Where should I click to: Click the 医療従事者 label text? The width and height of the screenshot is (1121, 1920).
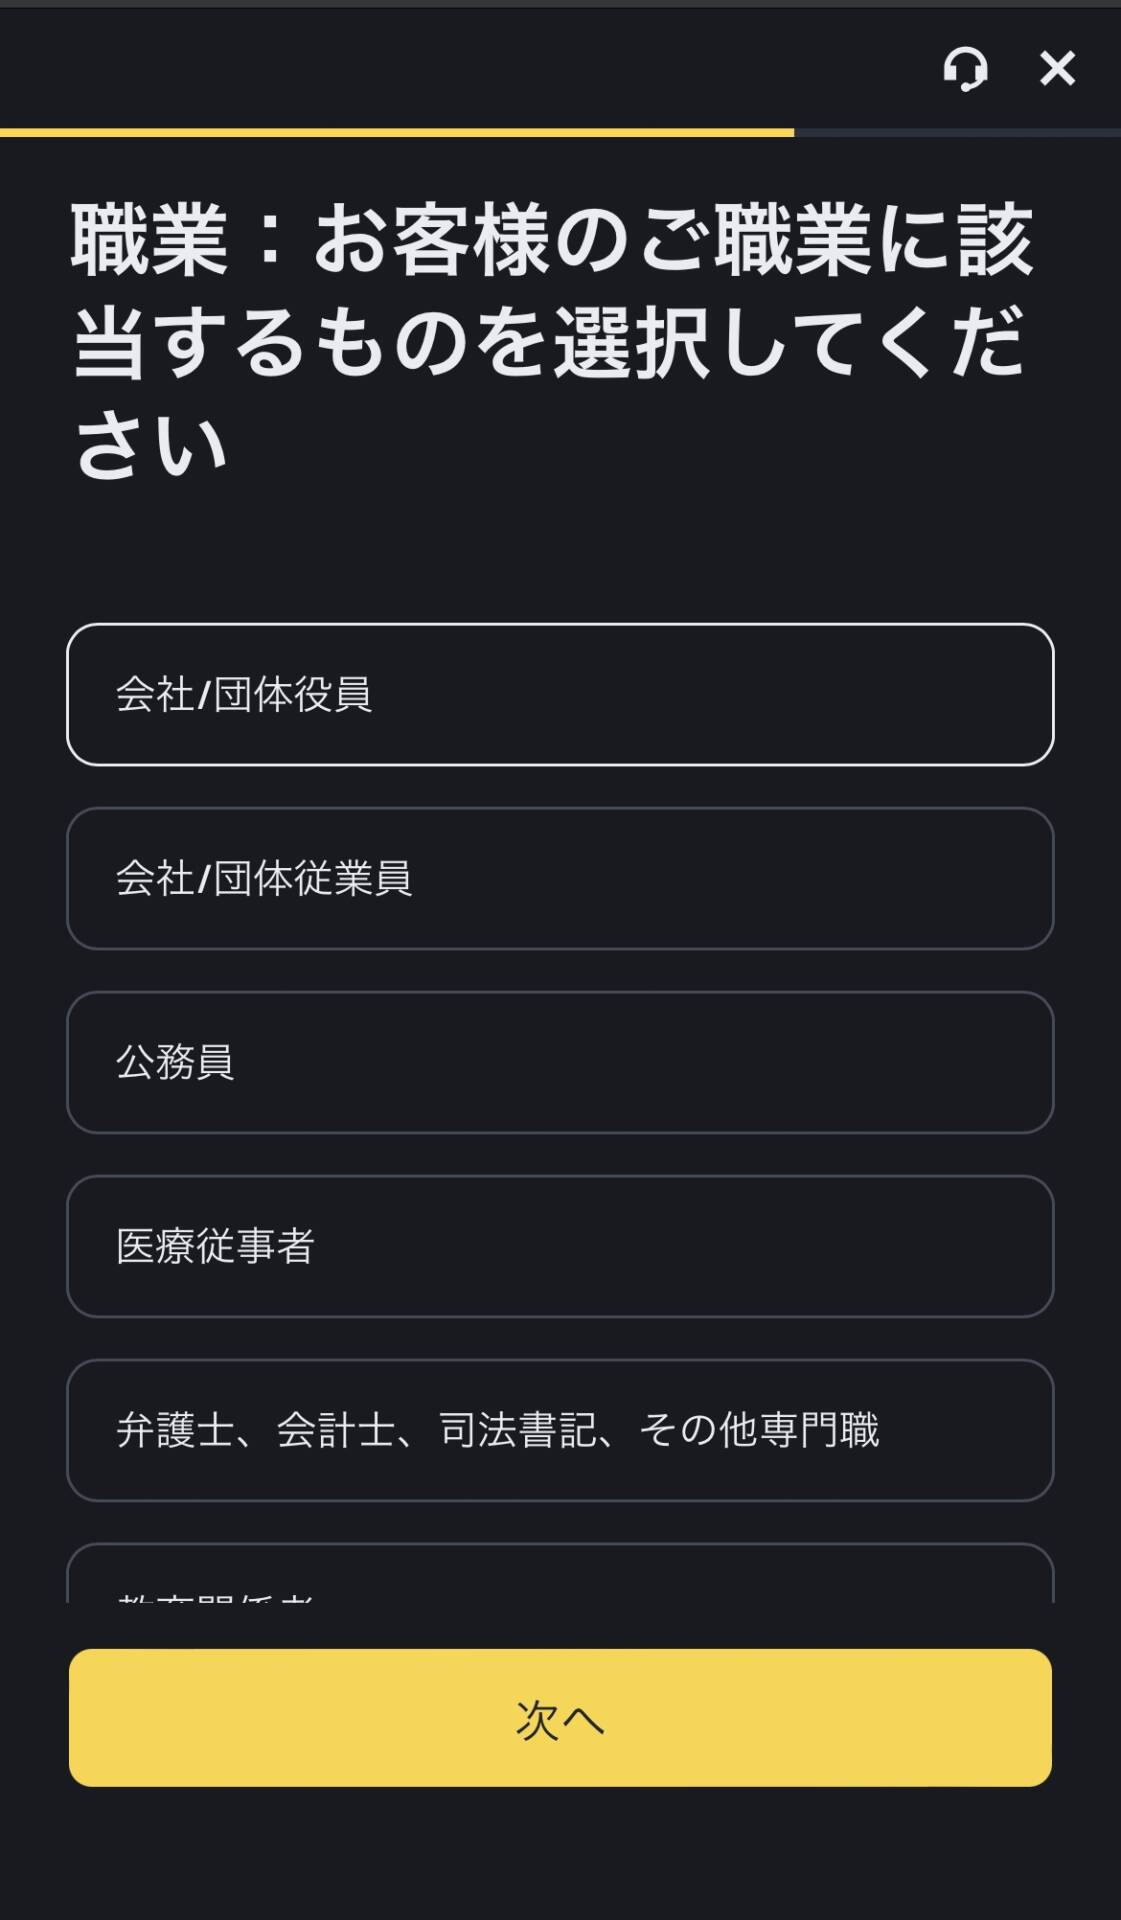coord(215,1246)
